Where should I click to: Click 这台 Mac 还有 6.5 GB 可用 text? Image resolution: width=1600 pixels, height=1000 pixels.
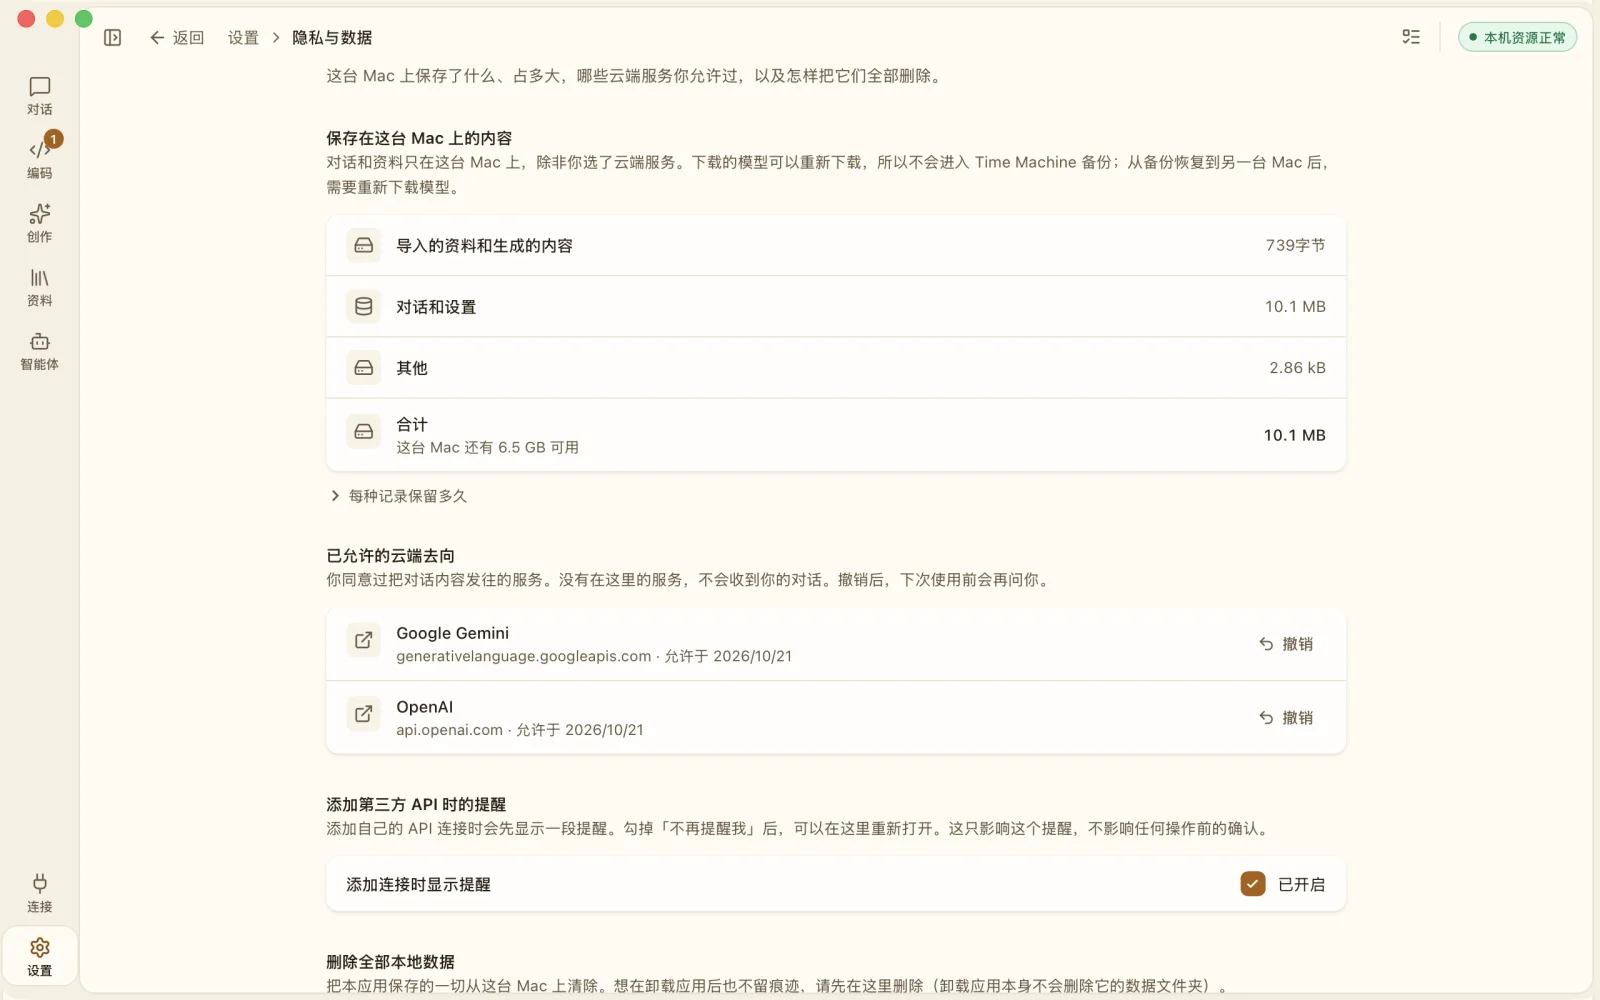[x=487, y=448]
